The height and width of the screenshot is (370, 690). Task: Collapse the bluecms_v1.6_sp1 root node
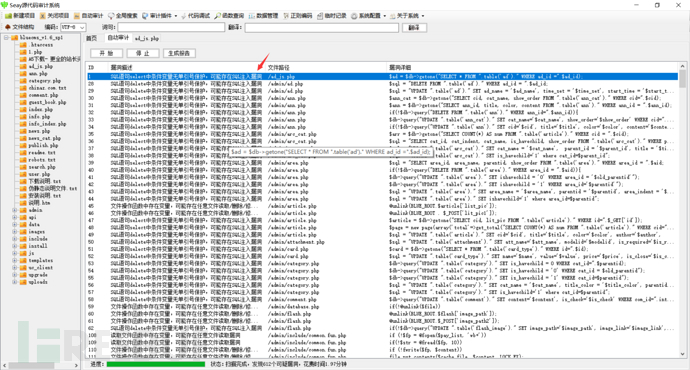7,38
